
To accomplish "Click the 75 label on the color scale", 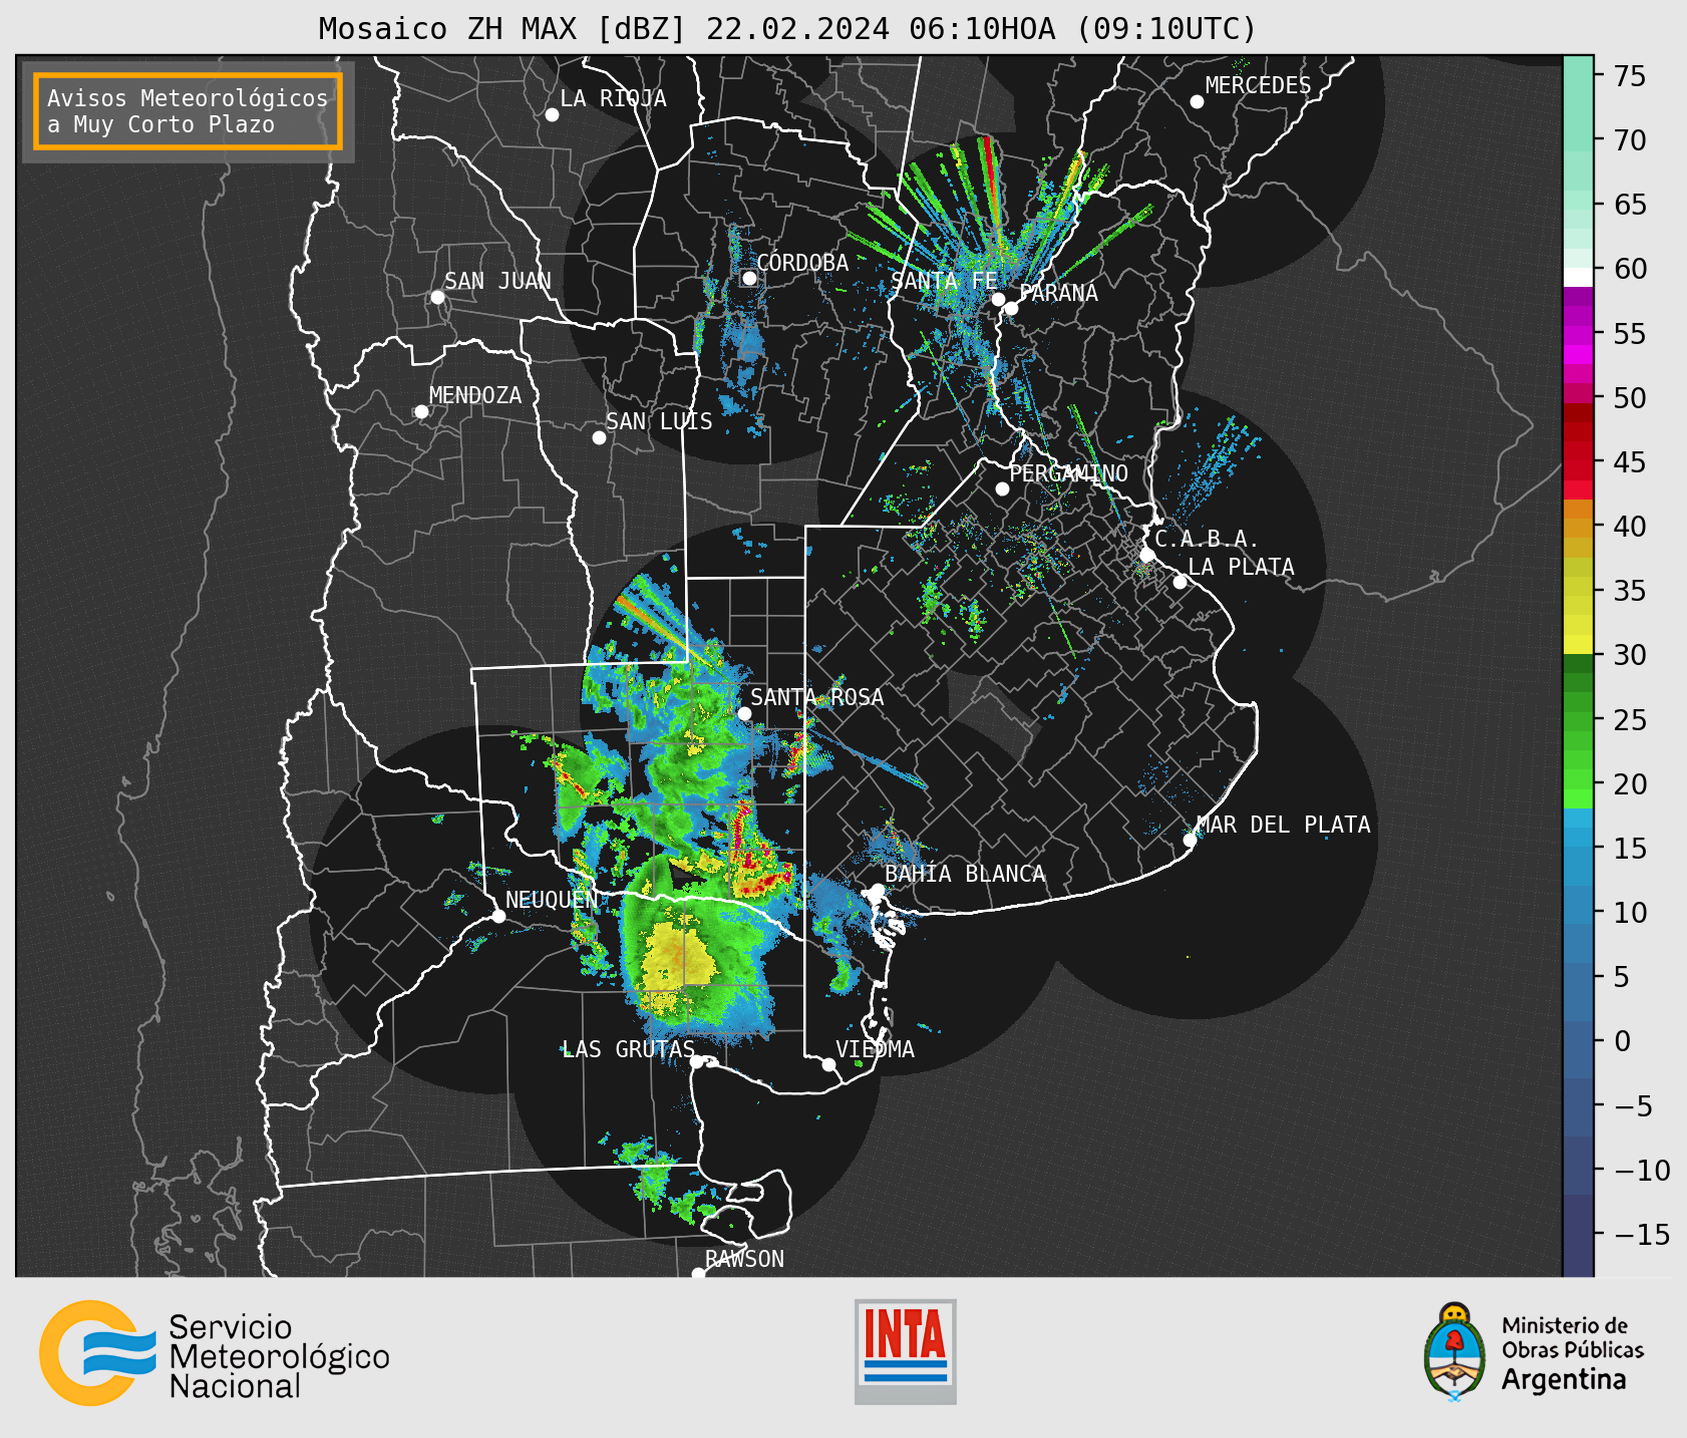I will coord(1629,77).
